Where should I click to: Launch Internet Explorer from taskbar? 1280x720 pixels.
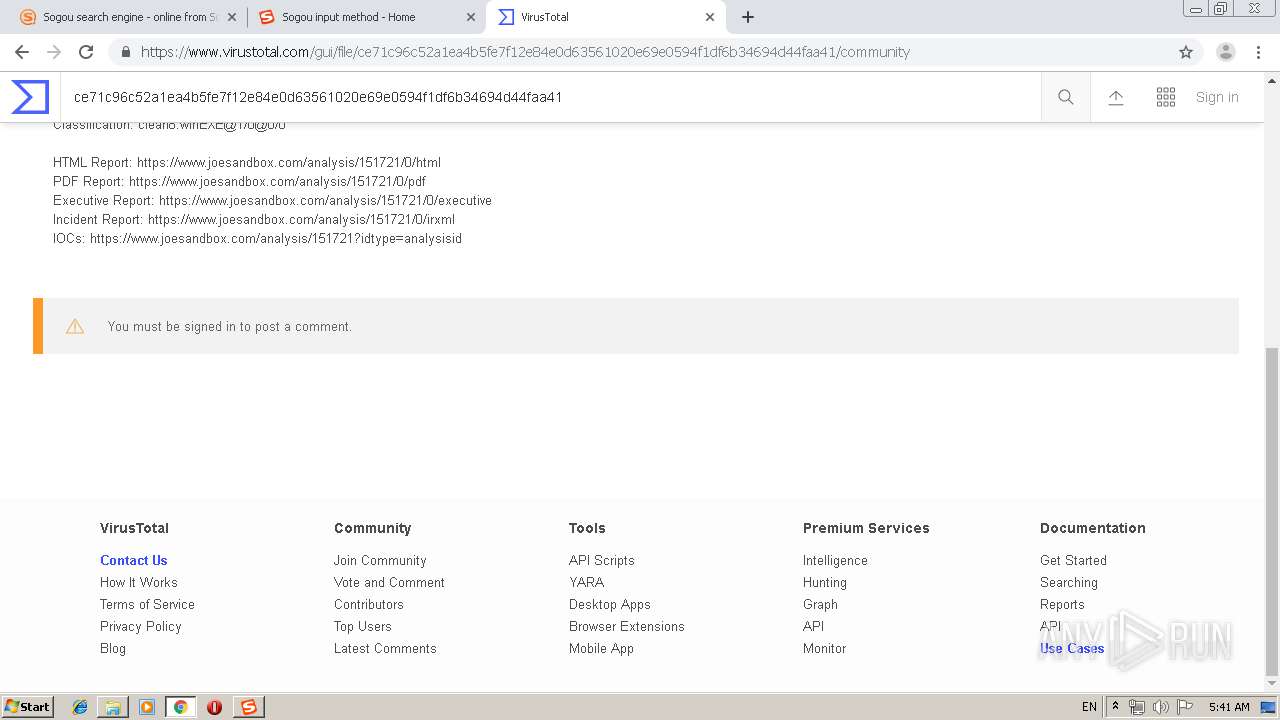80,707
